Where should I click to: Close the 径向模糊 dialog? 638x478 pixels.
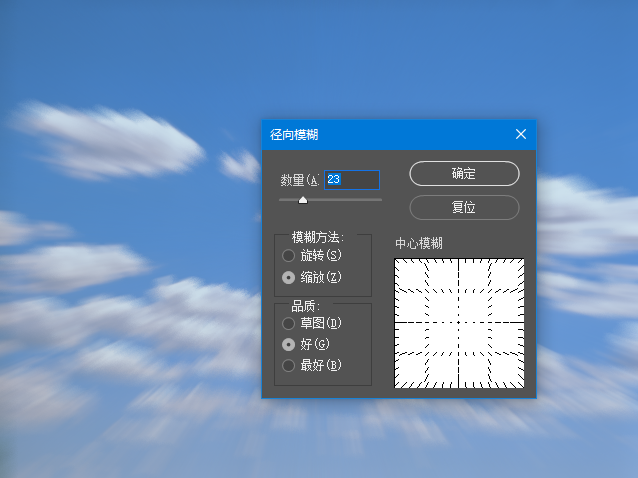[521, 134]
